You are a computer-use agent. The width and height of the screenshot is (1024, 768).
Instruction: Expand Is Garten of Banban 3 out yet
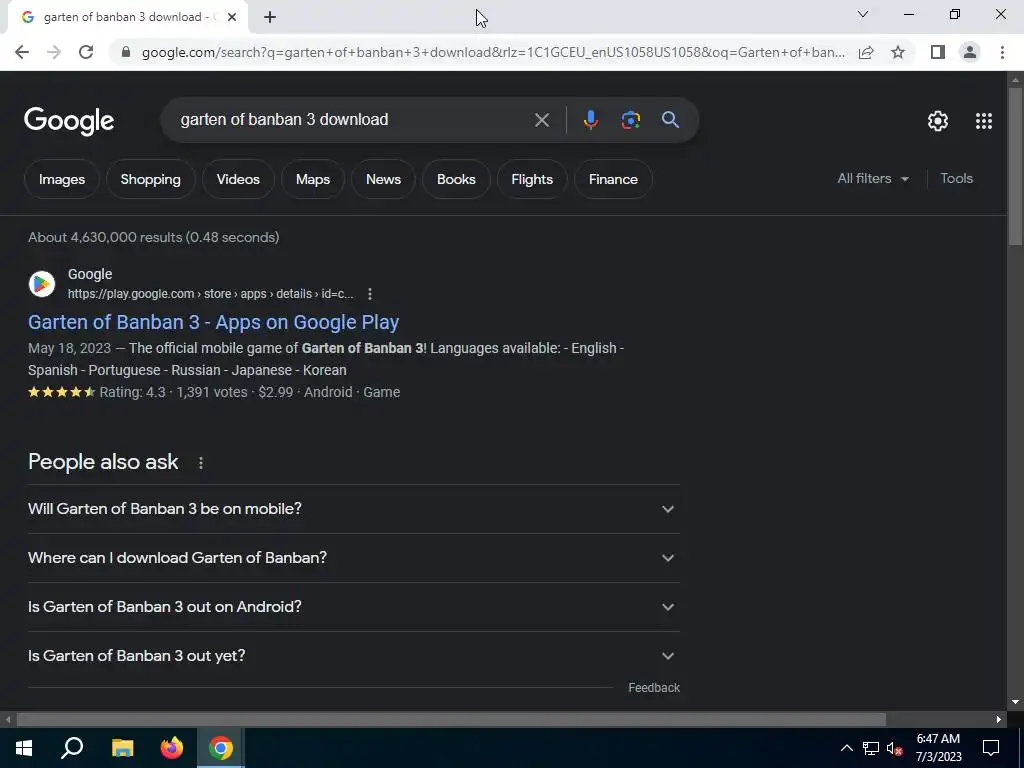(354, 656)
